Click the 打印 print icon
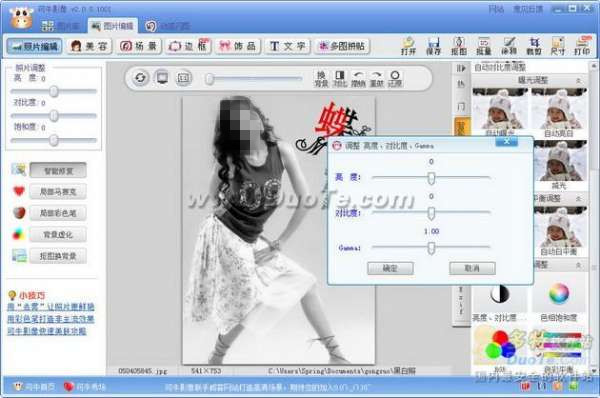 pos(582,46)
